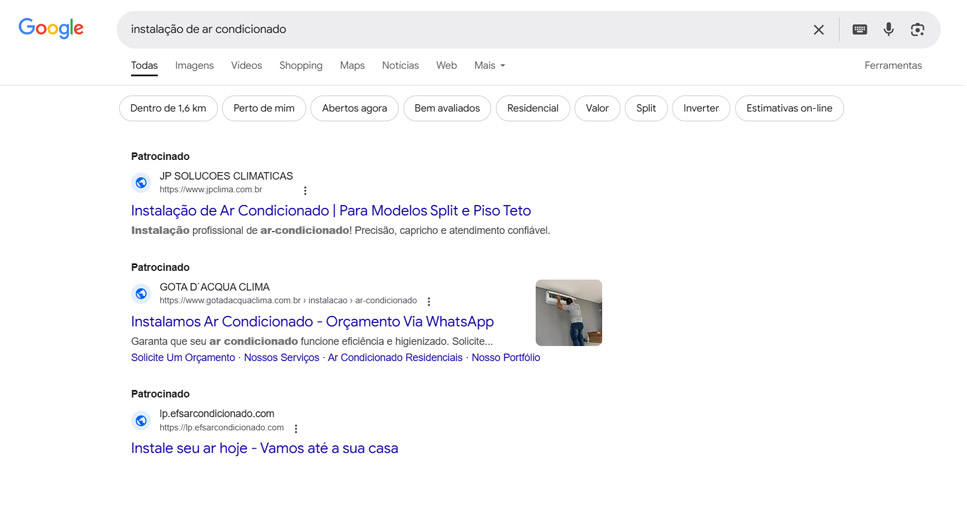Image resolution: width=967 pixels, height=519 pixels.
Task: Select the Residencial filter chip
Action: [x=533, y=108]
